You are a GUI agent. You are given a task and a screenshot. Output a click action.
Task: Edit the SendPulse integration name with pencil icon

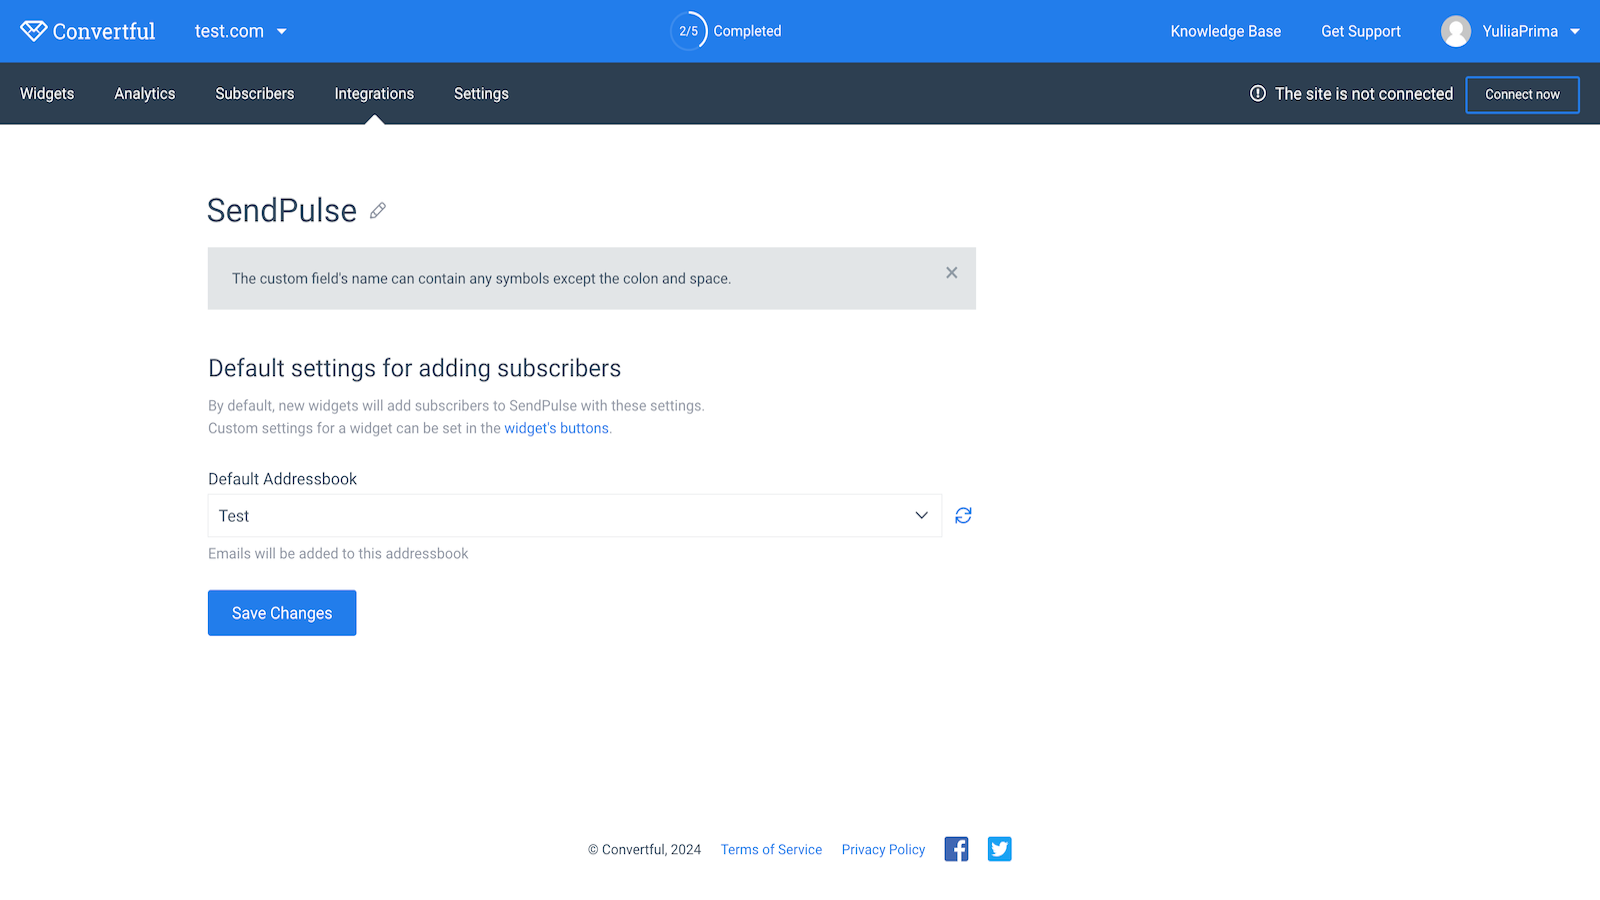point(377,211)
